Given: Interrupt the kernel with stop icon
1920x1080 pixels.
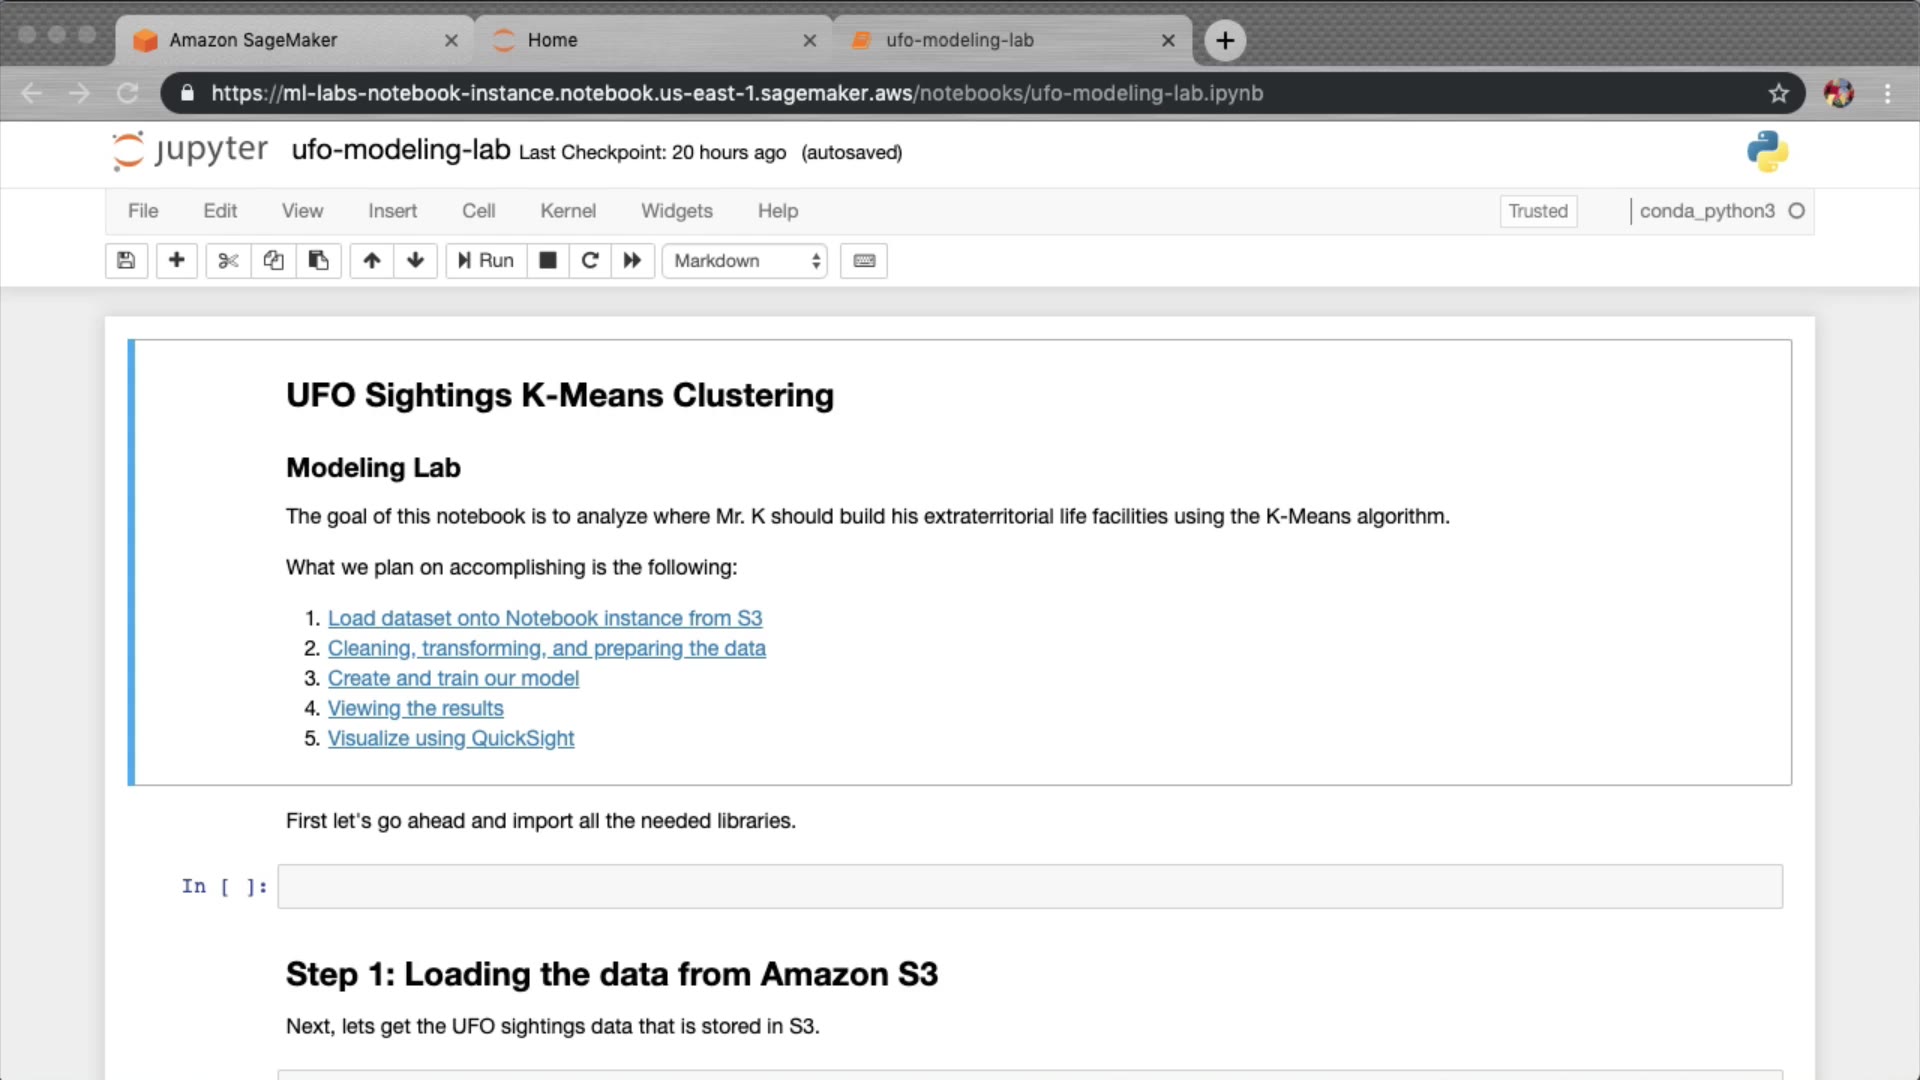Looking at the screenshot, I should (547, 261).
